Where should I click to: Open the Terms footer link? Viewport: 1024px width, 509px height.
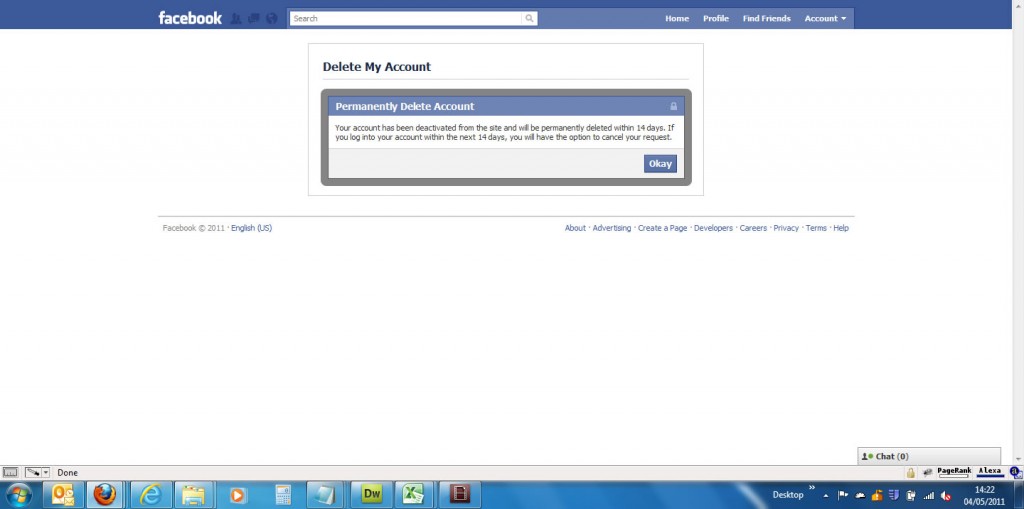(816, 228)
